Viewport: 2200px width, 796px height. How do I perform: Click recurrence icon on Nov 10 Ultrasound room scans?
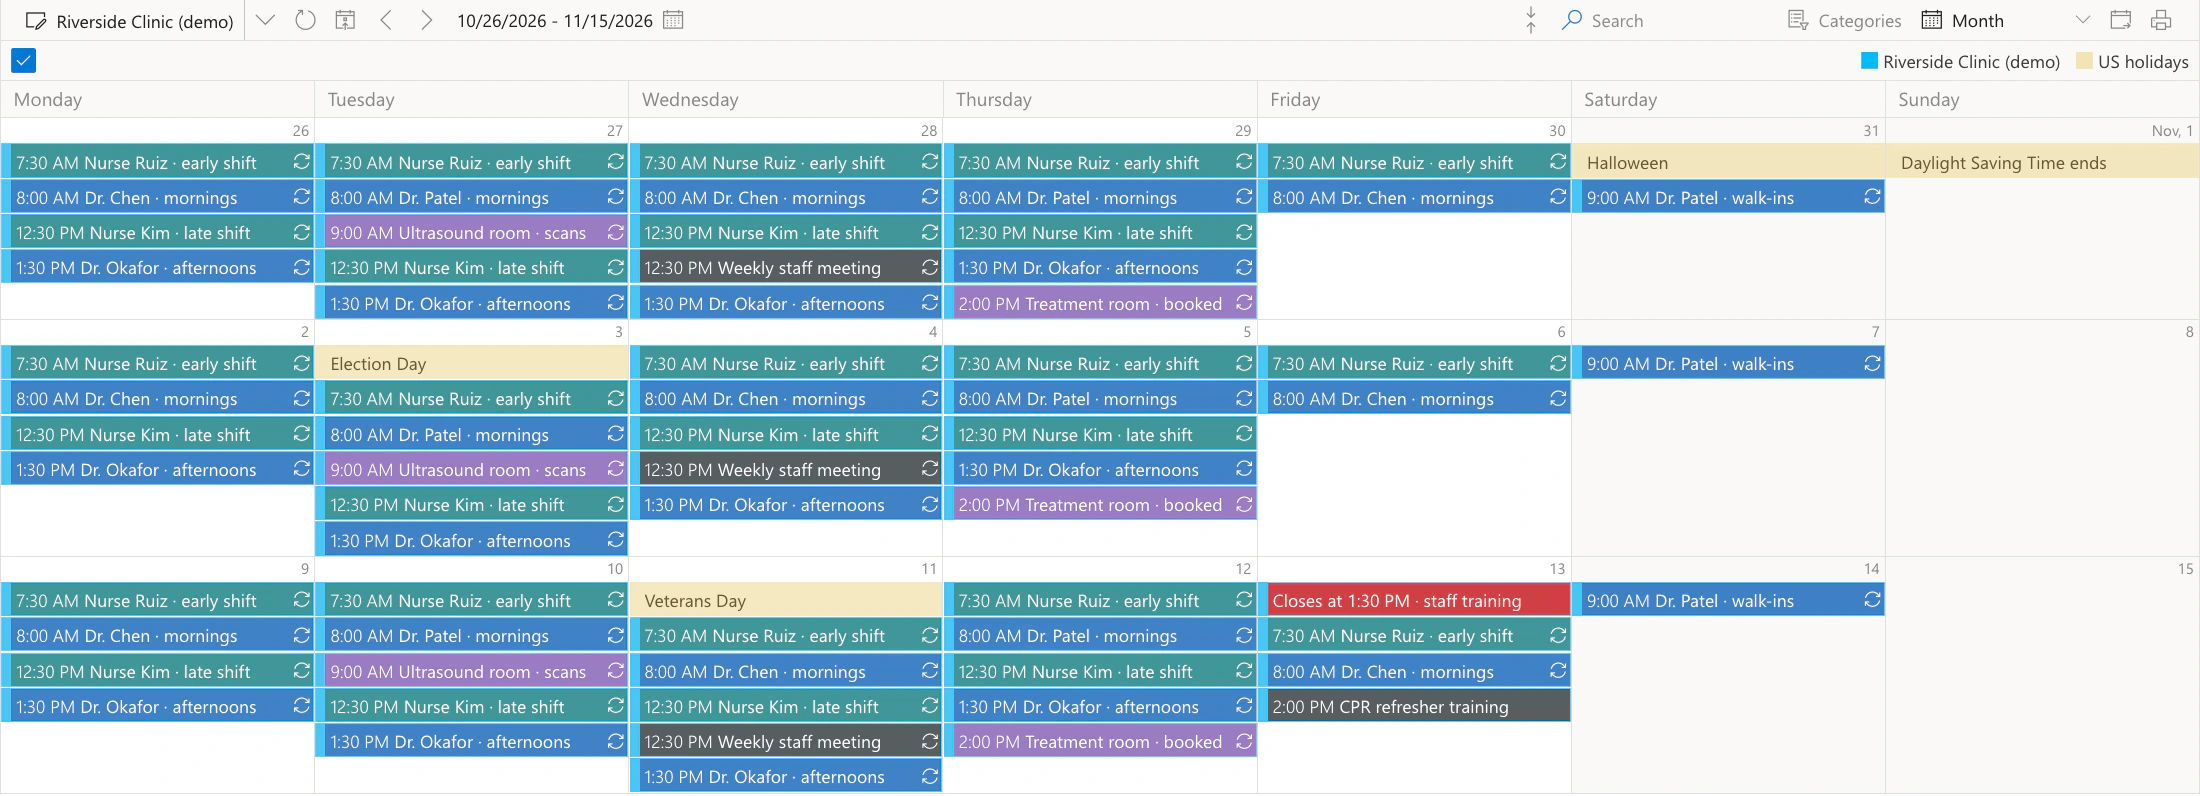tap(616, 671)
